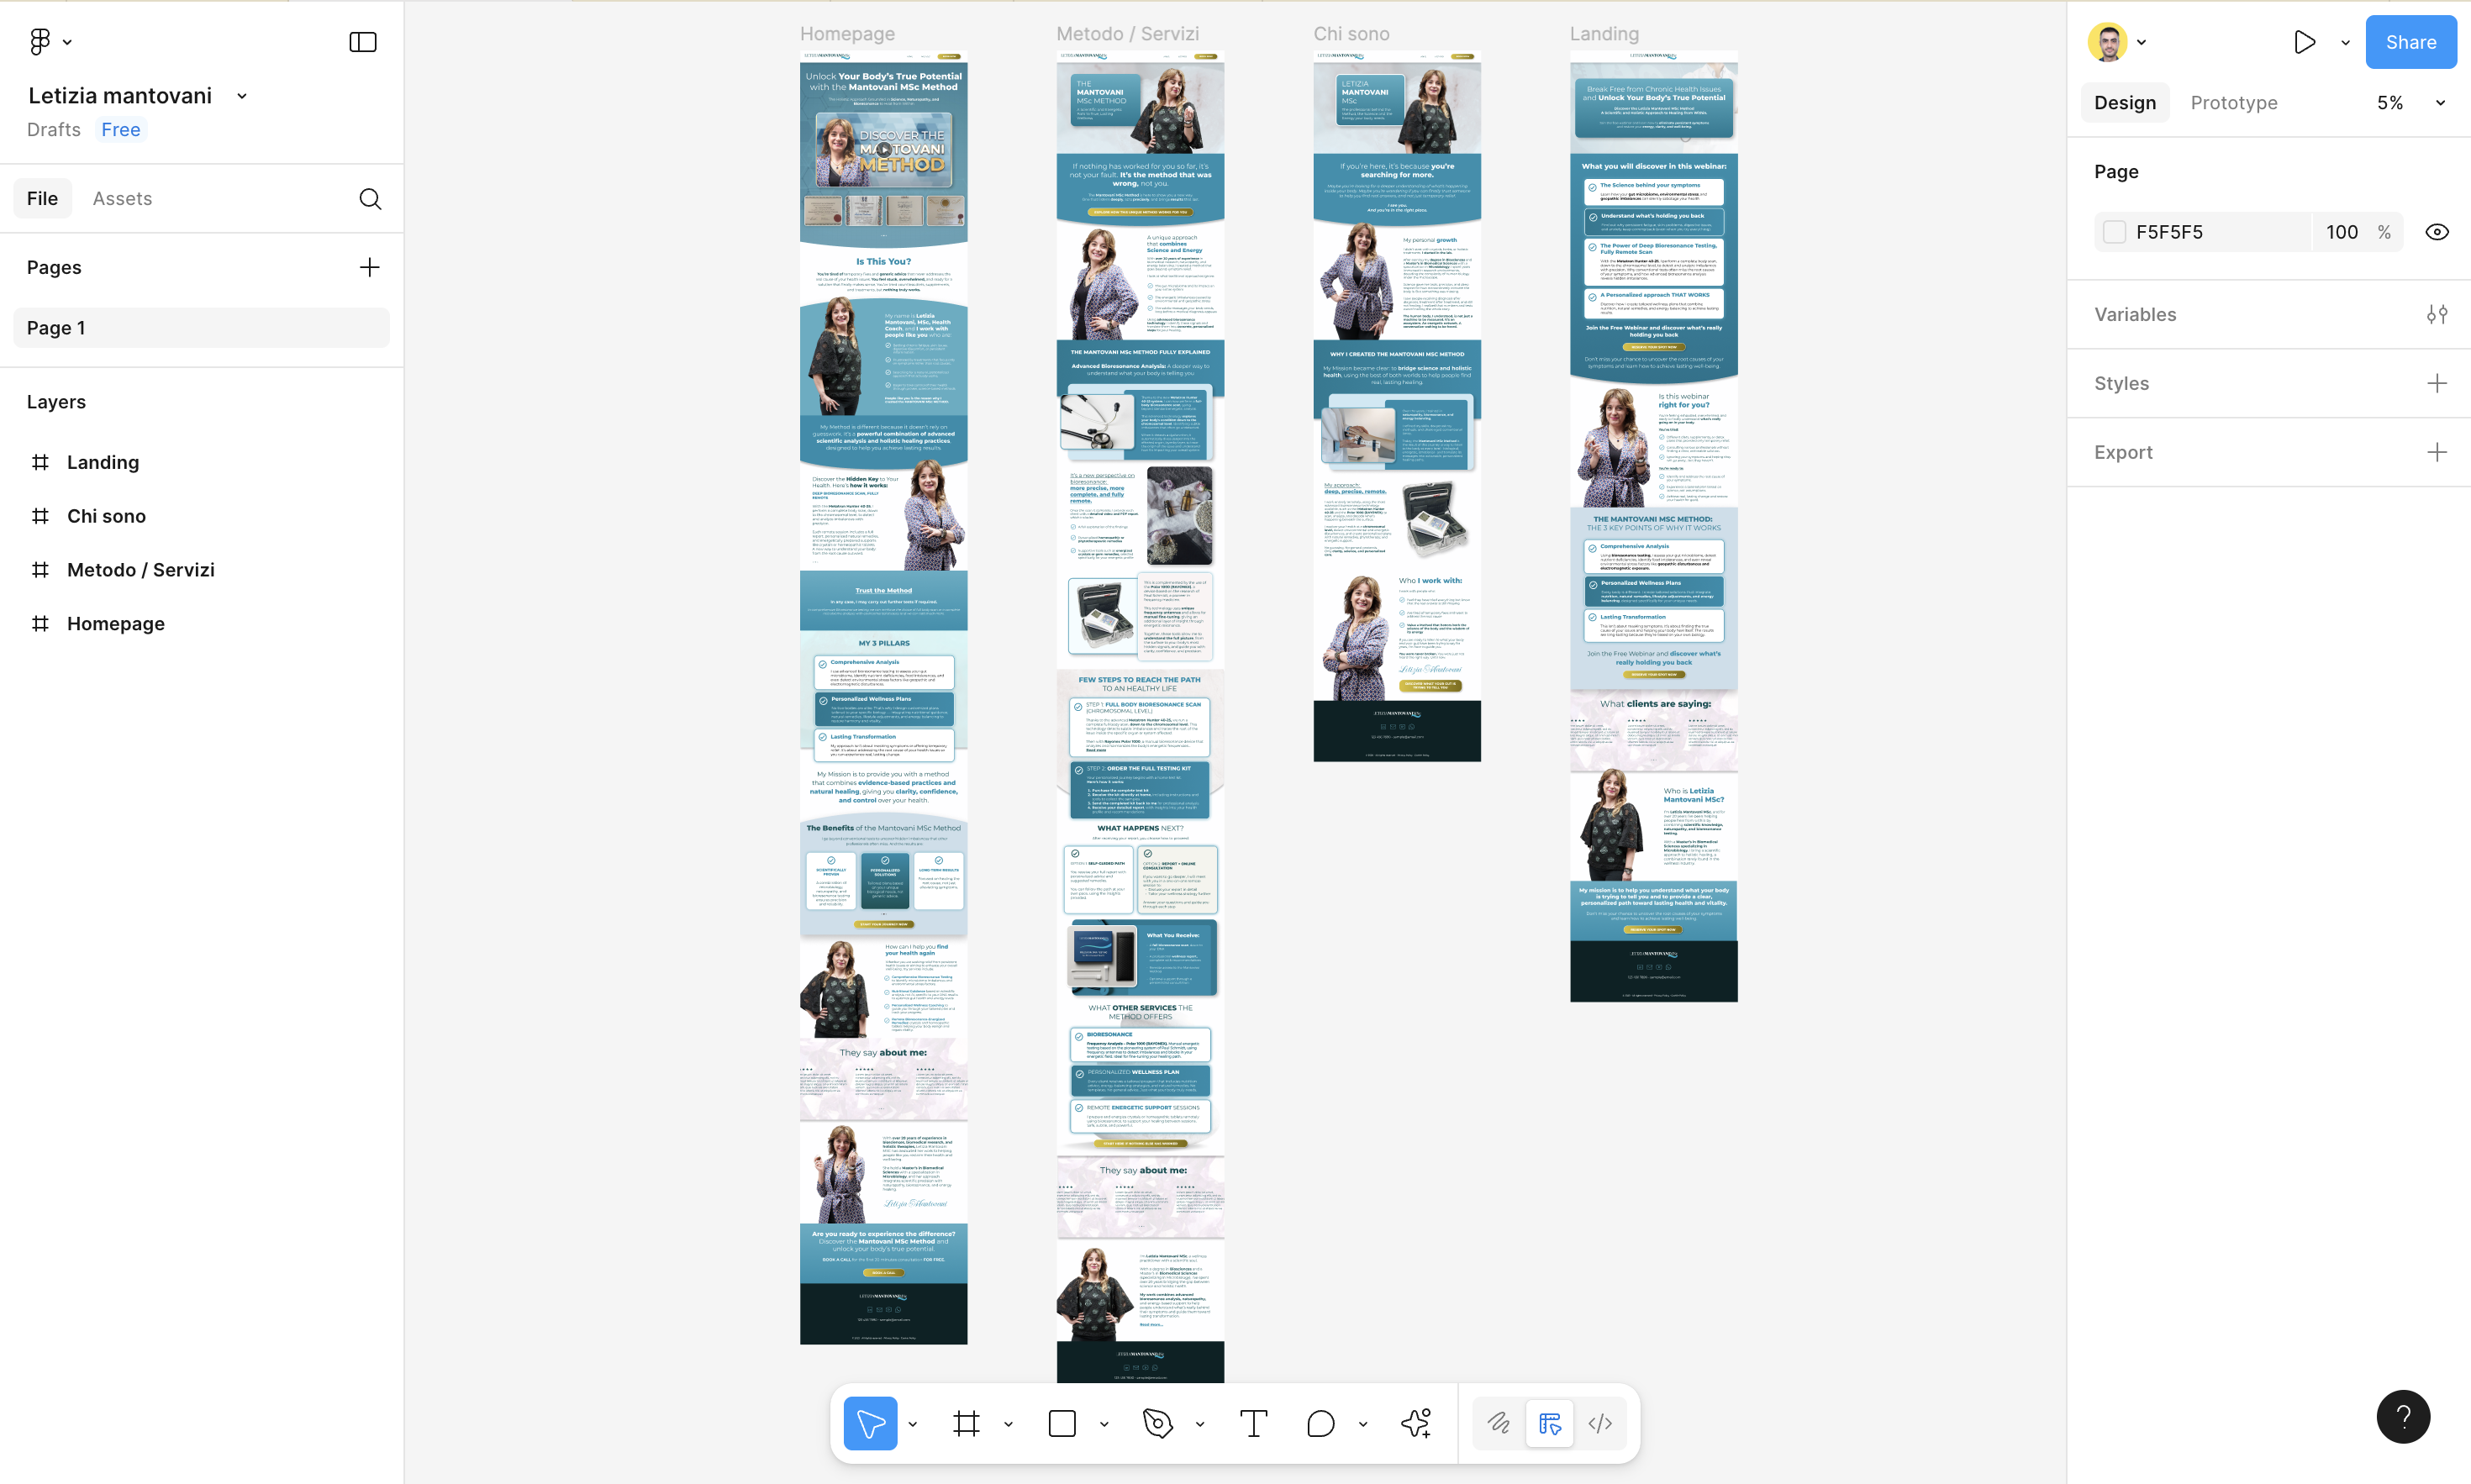This screenshot has width=2471, height=1484.
Task: Select the Rectangle shape tool
Action: (1062, 1423)
